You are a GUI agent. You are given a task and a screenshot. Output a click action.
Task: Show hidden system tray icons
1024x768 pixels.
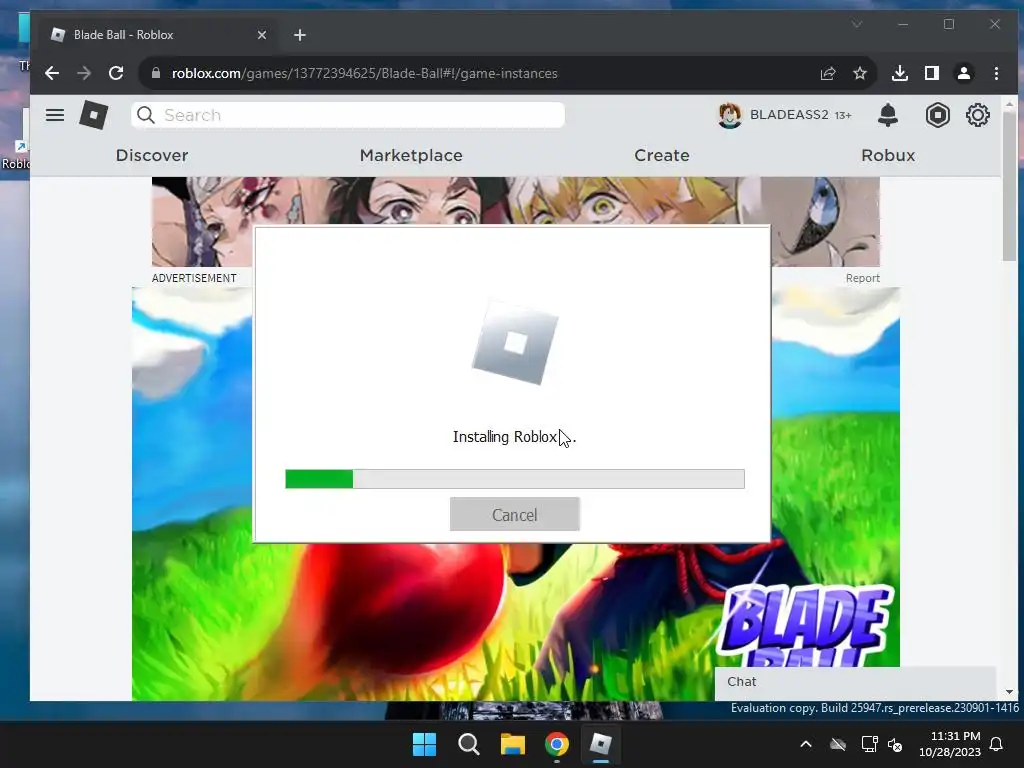click(806, 744)
